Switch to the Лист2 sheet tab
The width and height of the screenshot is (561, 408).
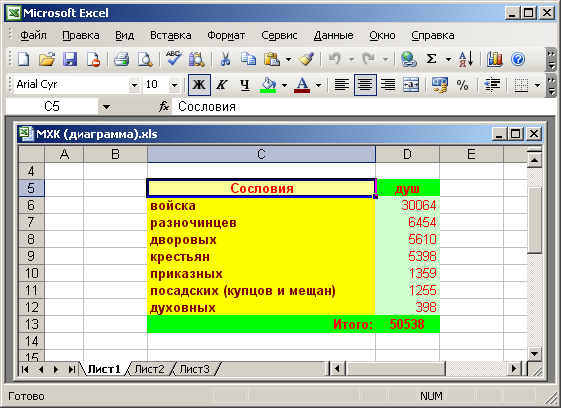tap(149, 369)
